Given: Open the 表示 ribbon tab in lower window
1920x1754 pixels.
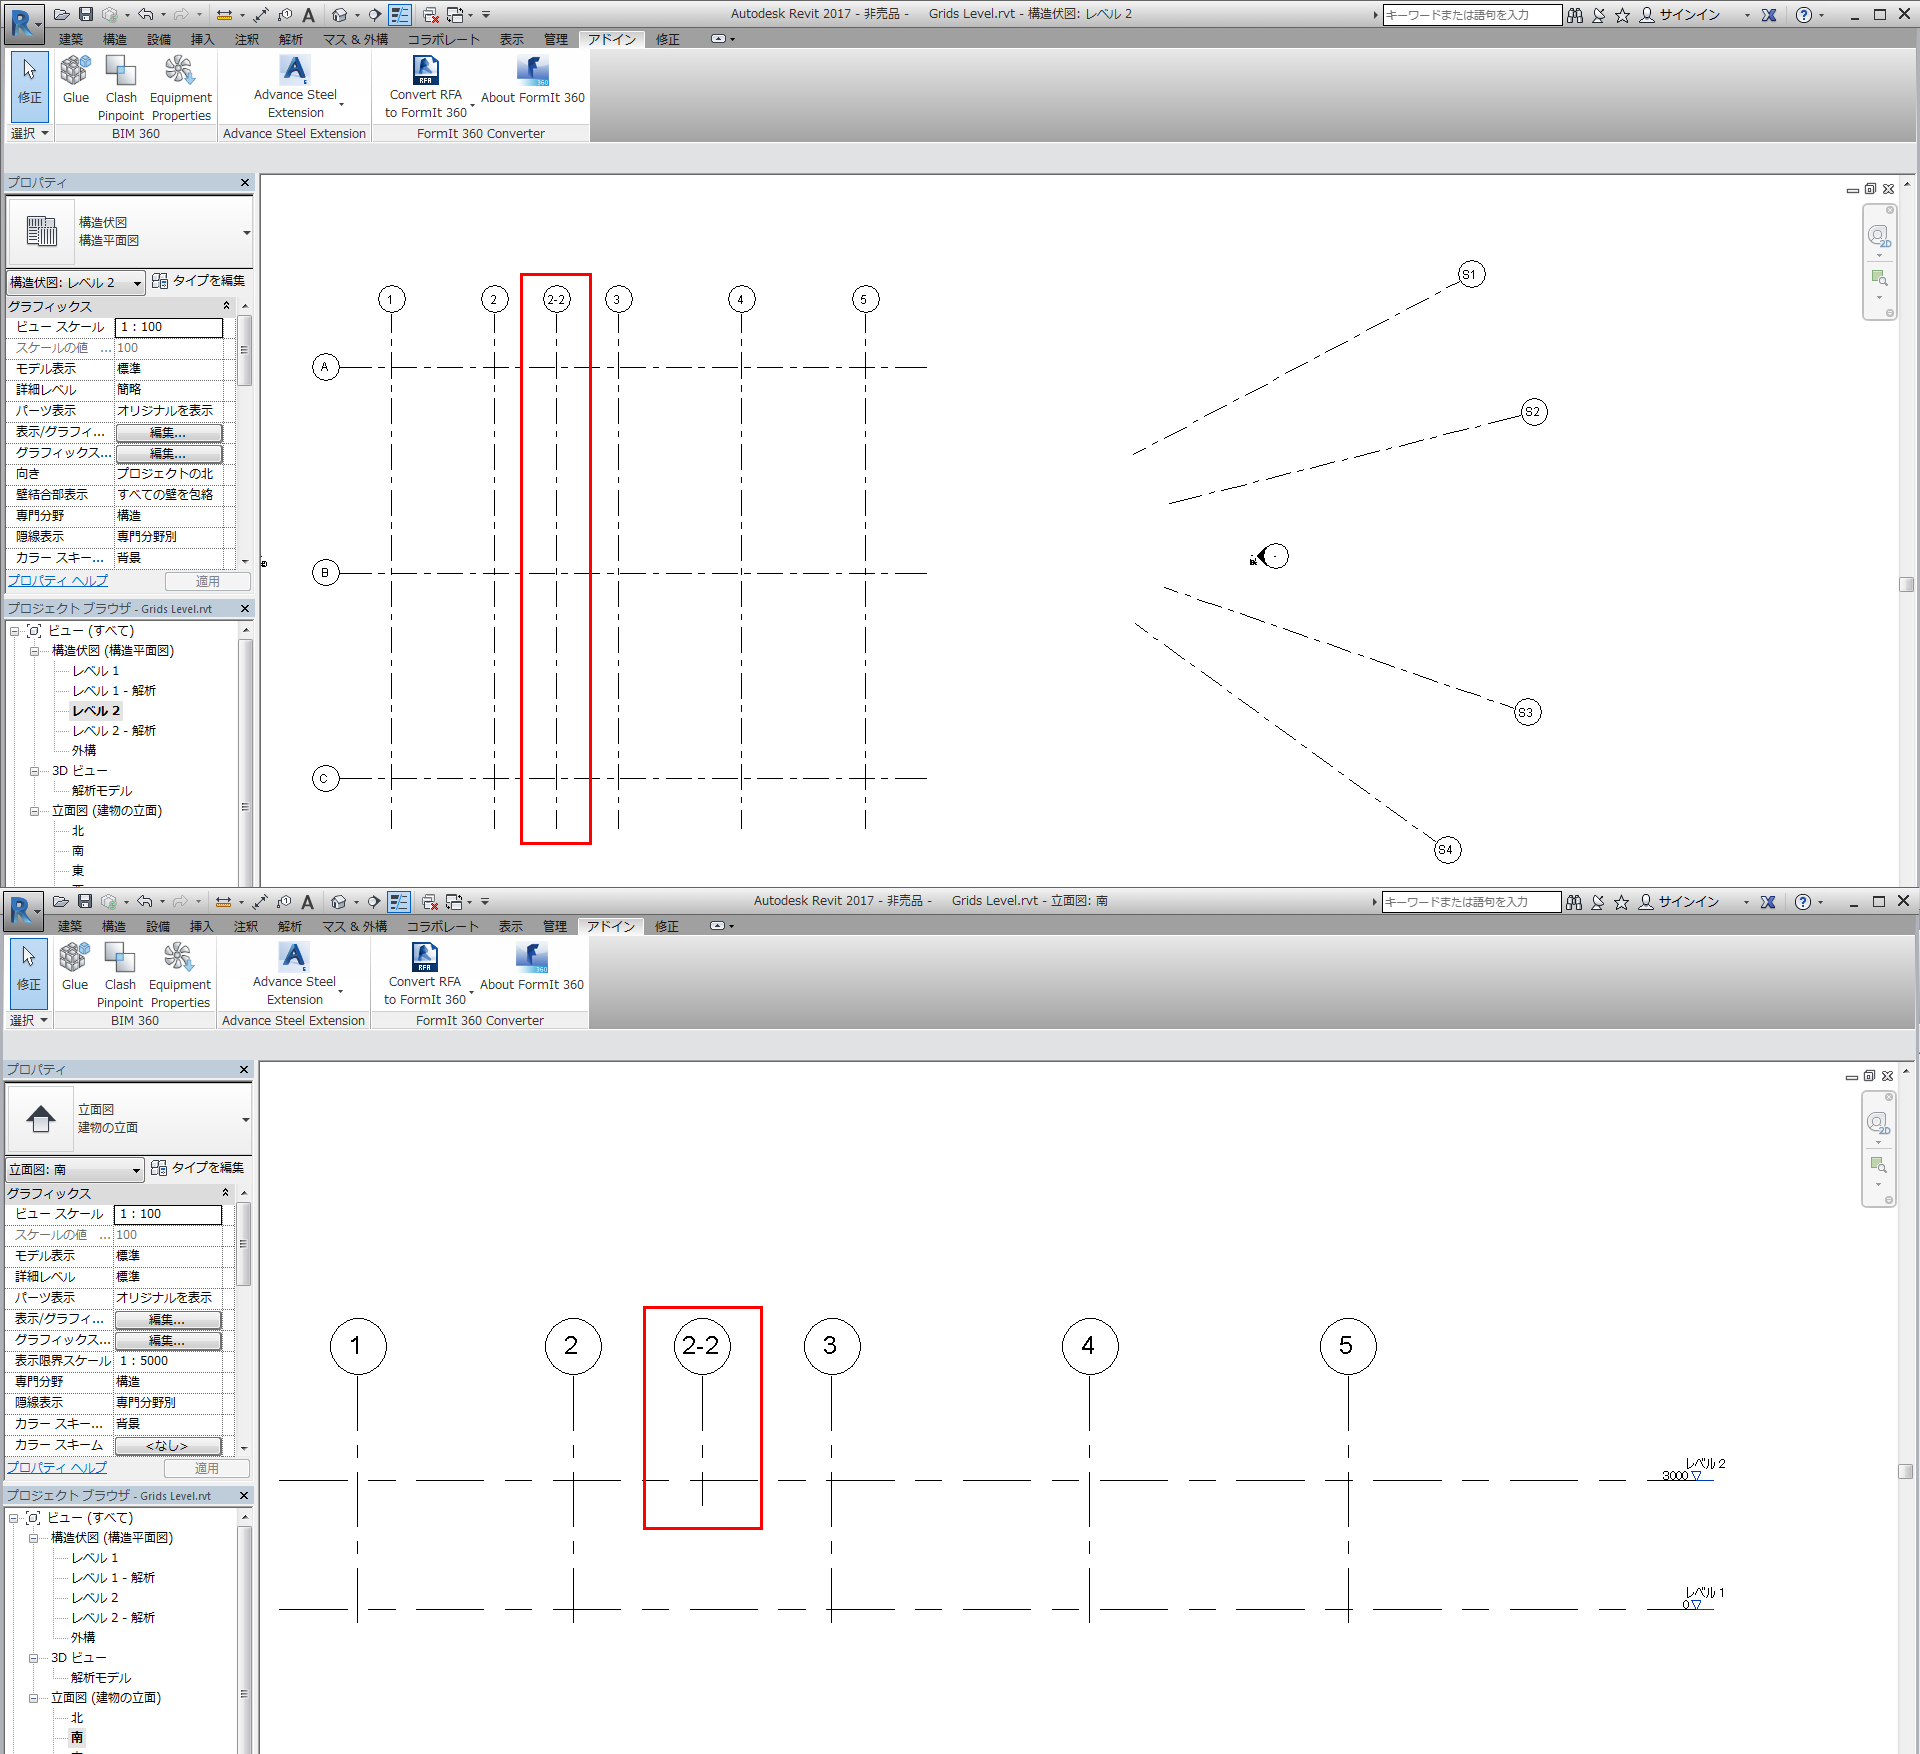Looking at the screenshot, I should (511, 927).
